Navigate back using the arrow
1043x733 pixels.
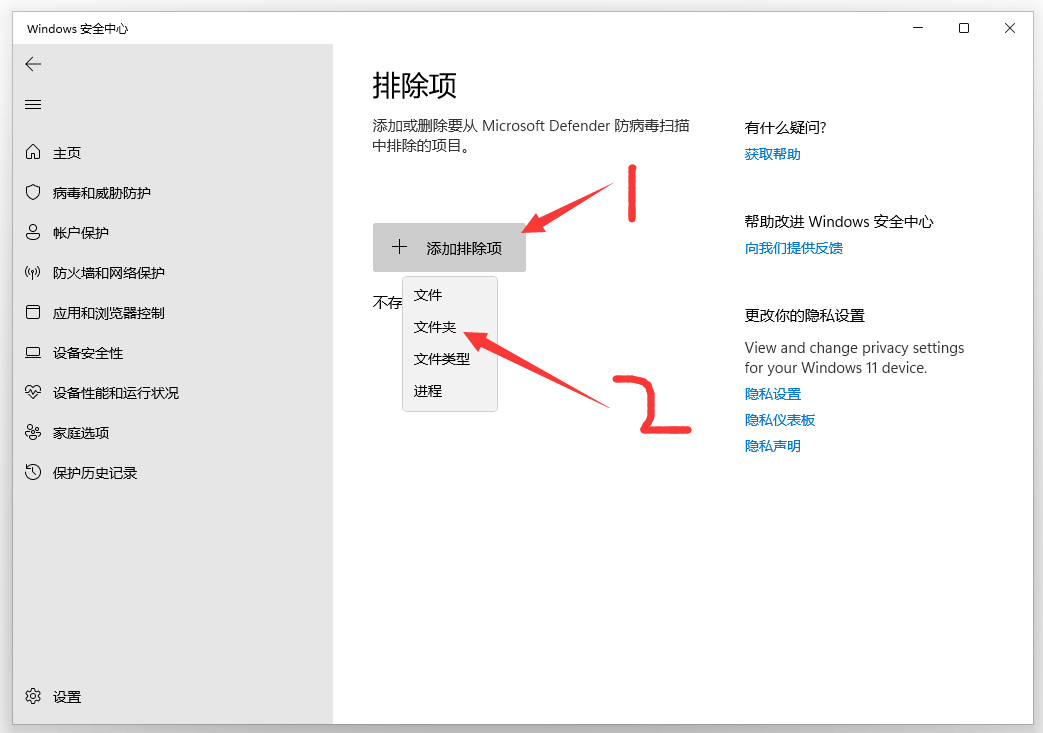click(33, 64)
